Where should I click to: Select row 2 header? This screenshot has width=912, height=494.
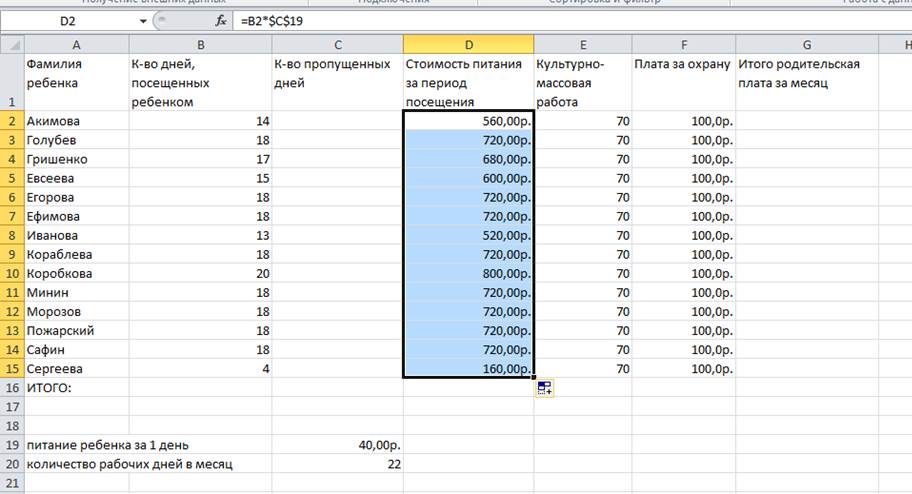12,121
